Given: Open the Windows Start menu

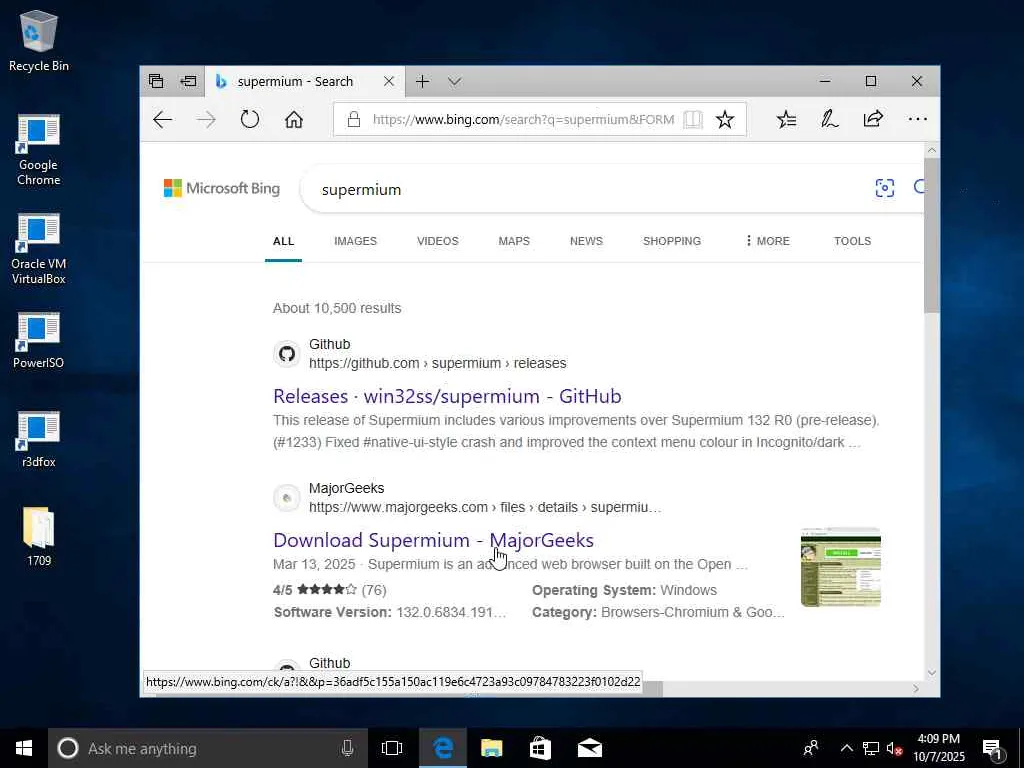Looking at the screenshot, I should click(x=24, y=748).
